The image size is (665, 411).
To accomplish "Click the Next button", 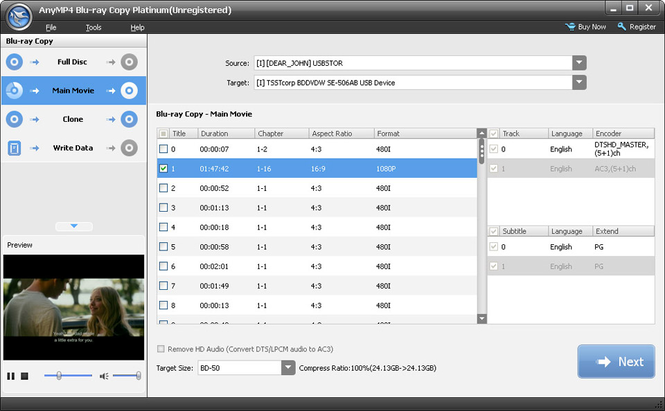I will (x=616, y=361).
